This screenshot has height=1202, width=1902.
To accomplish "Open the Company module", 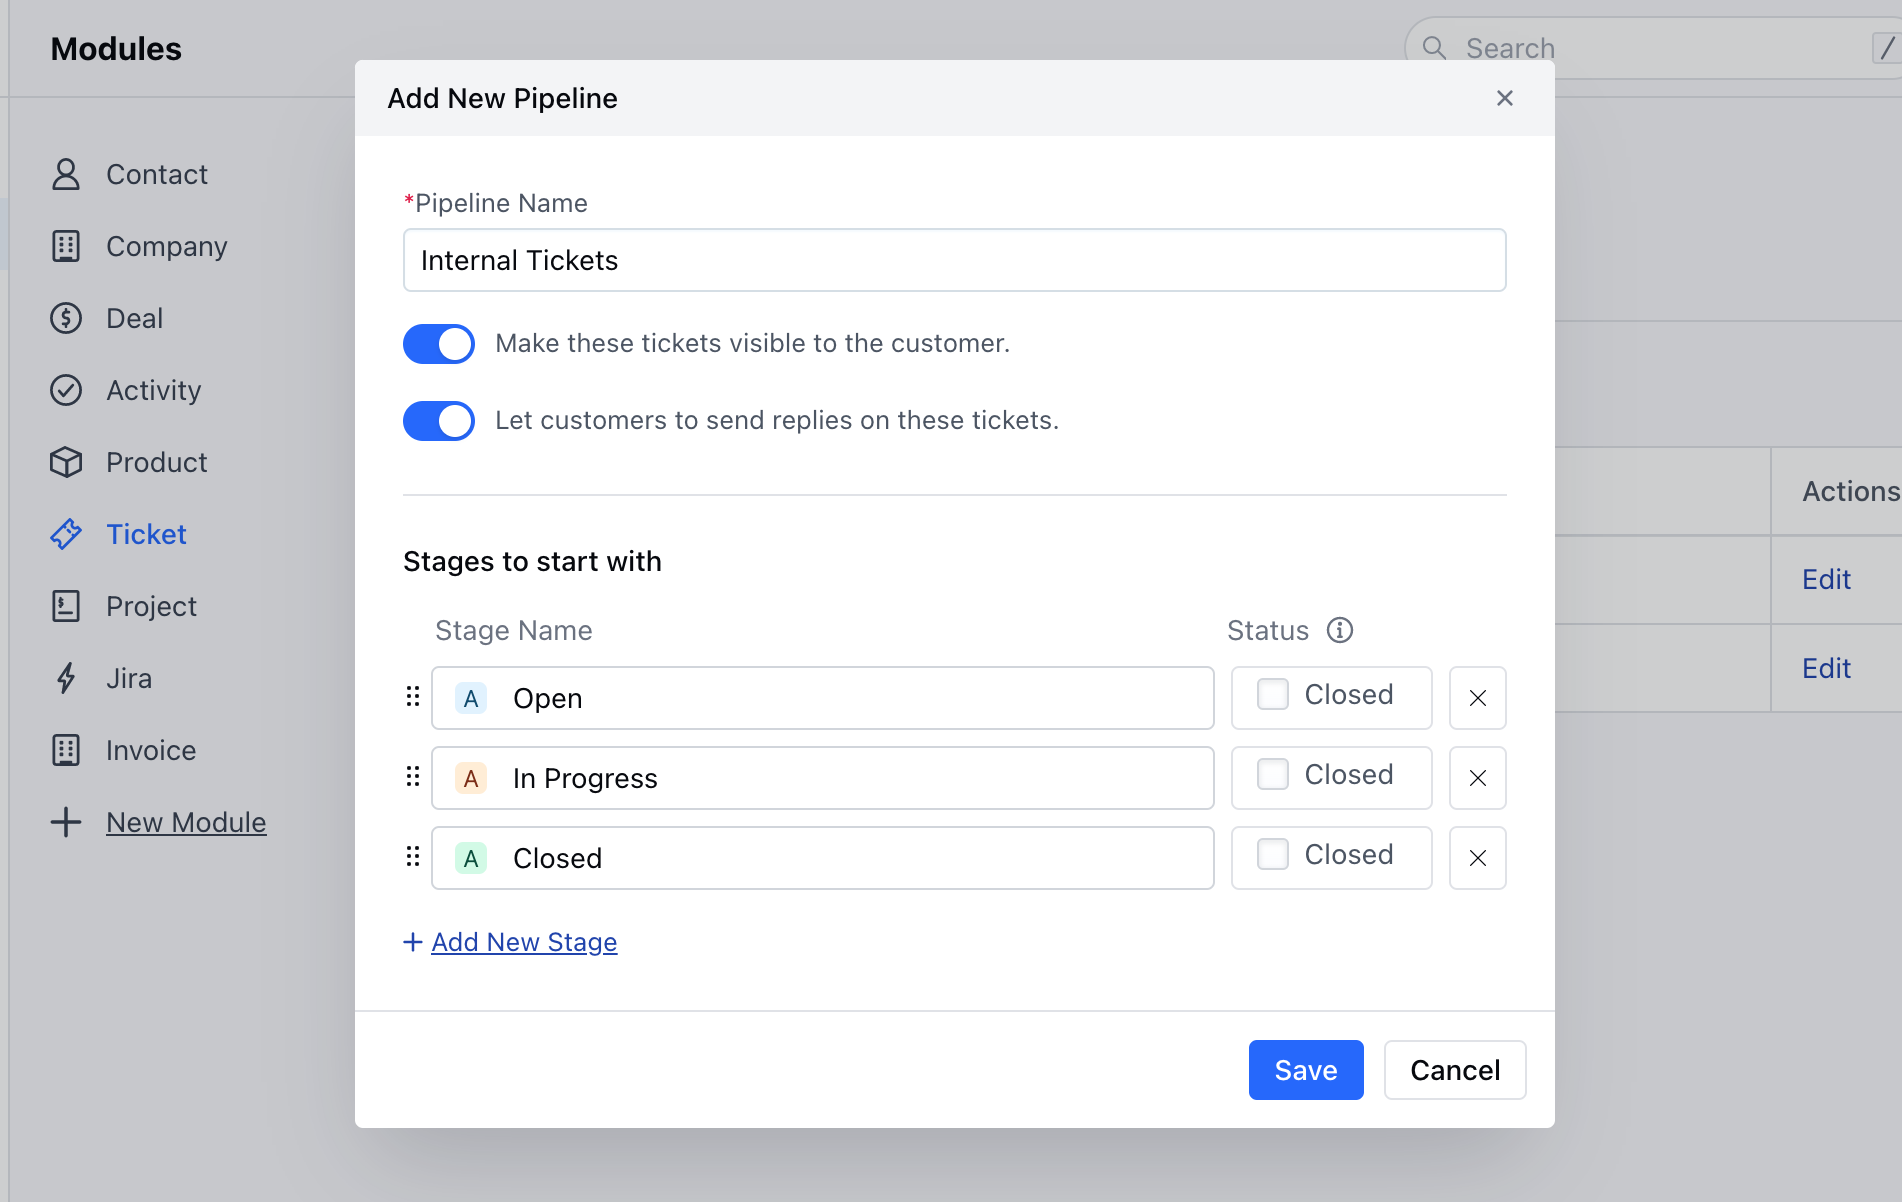I will 167,246.
